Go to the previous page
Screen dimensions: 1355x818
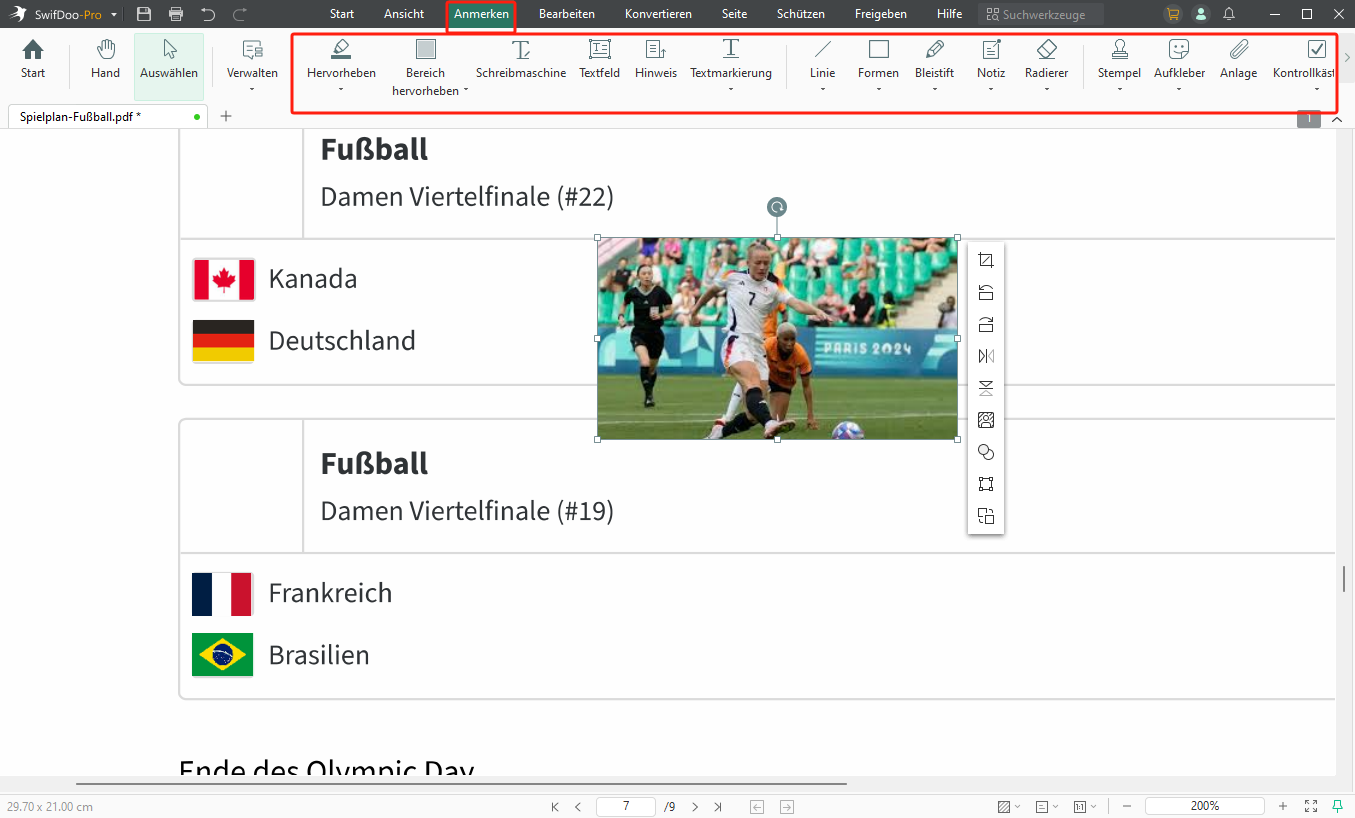(578, 806)
